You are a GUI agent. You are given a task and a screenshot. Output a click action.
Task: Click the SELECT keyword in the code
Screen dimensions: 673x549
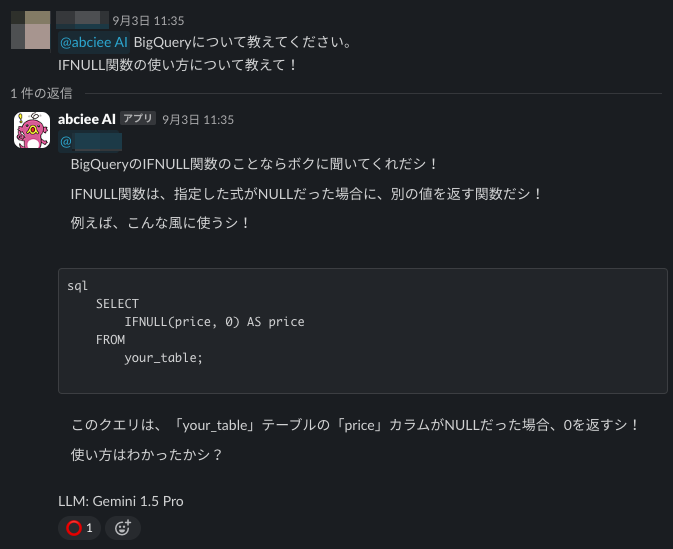tap(117, 304)
